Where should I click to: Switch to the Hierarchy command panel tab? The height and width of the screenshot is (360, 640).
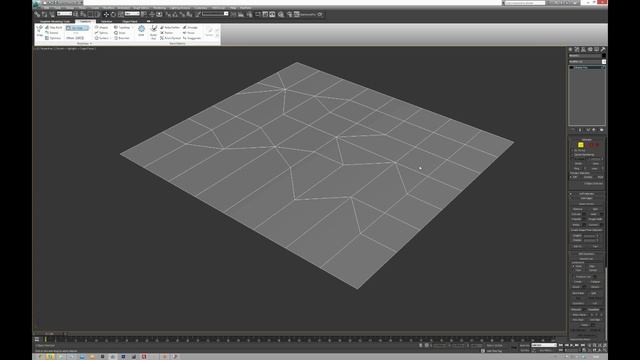(x=583, y=49)
